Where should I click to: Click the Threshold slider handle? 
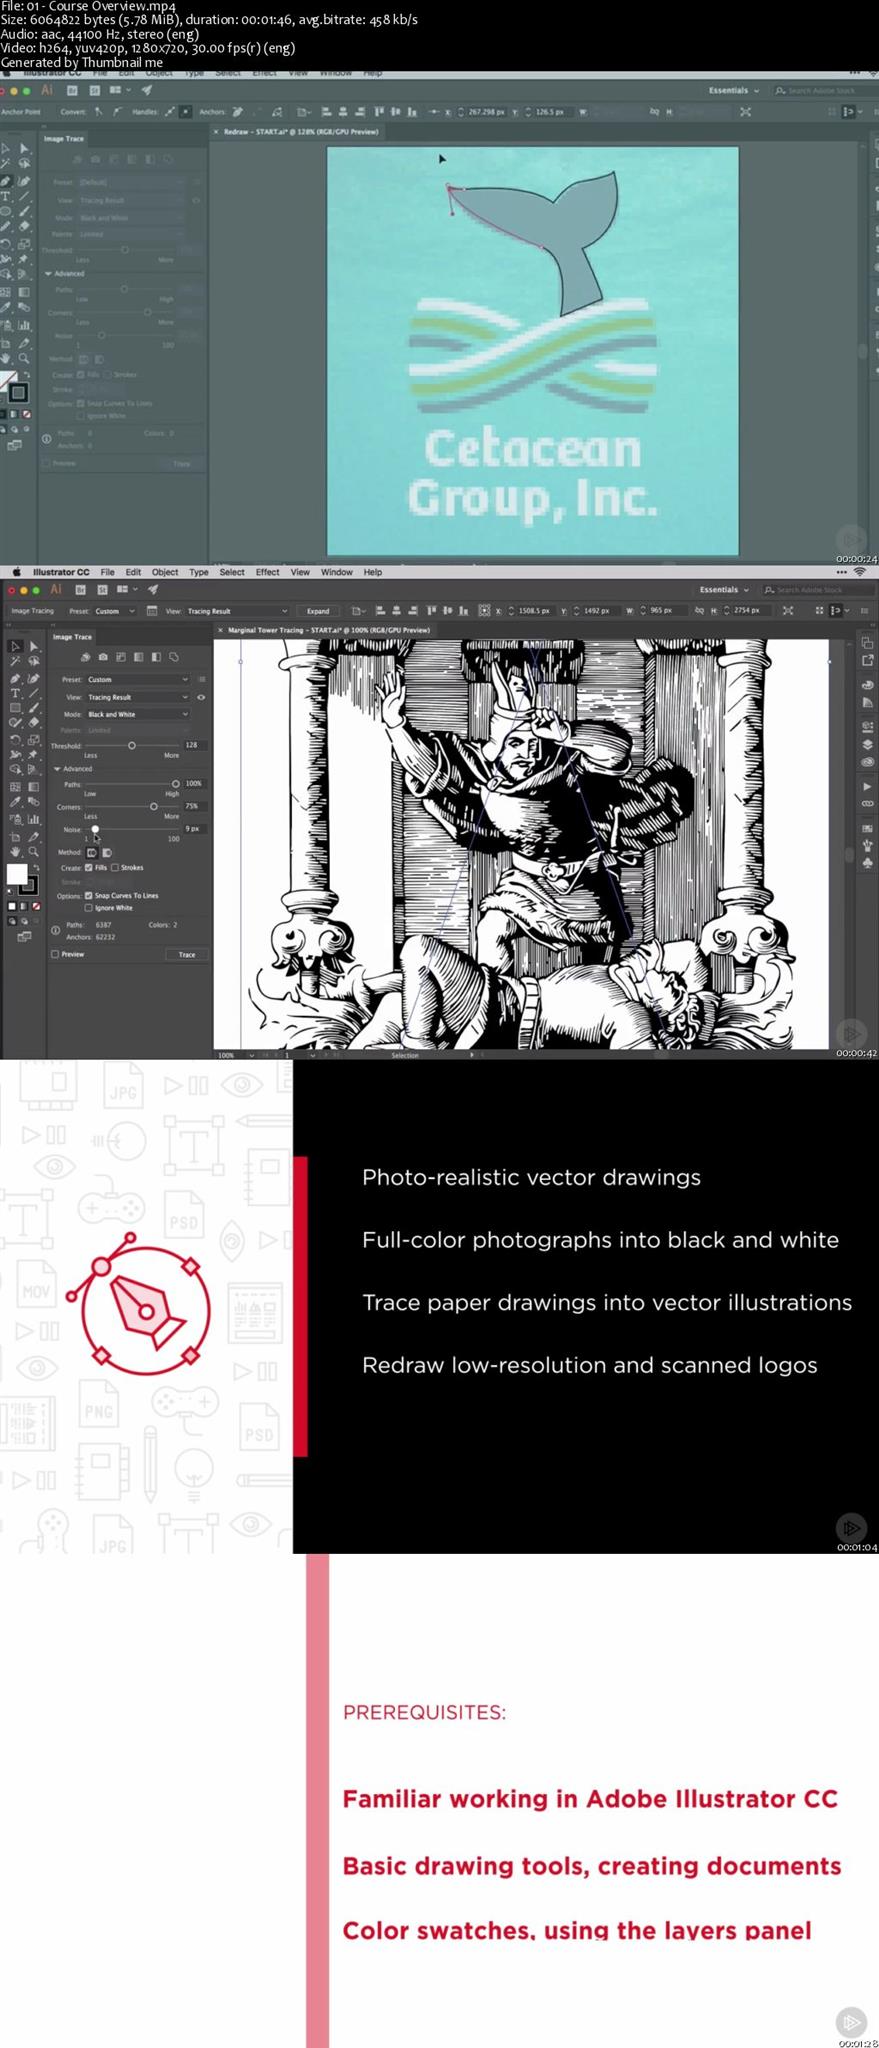coord(131,746)
